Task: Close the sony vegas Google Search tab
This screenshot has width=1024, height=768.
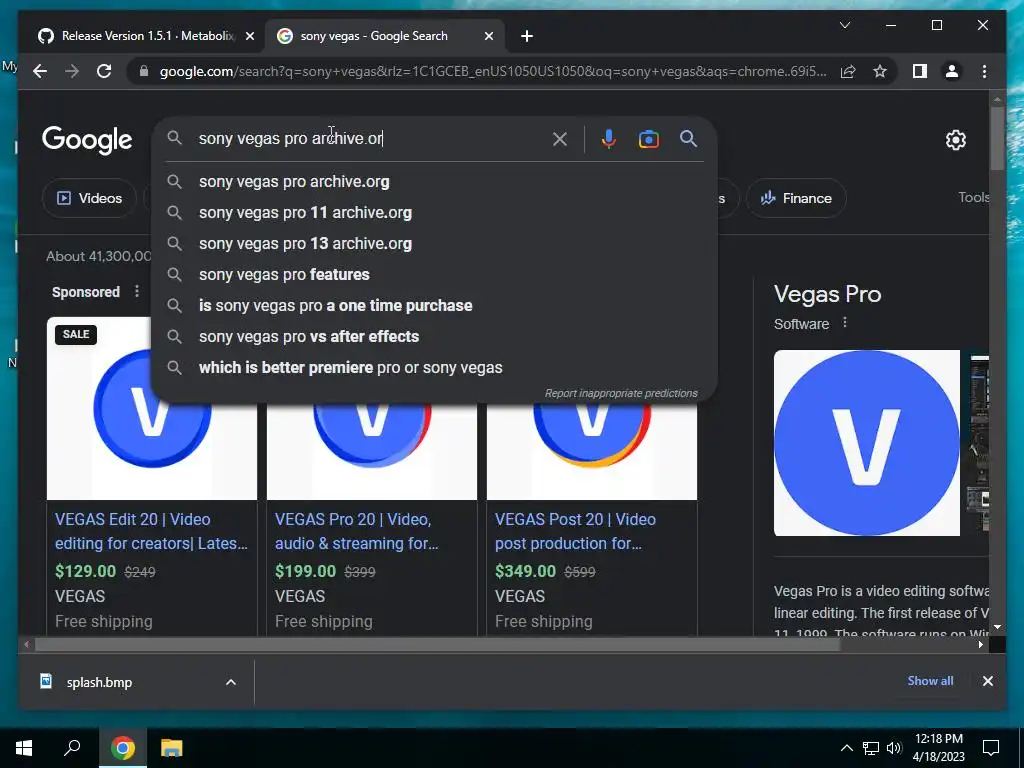Action: coord(488,37)
